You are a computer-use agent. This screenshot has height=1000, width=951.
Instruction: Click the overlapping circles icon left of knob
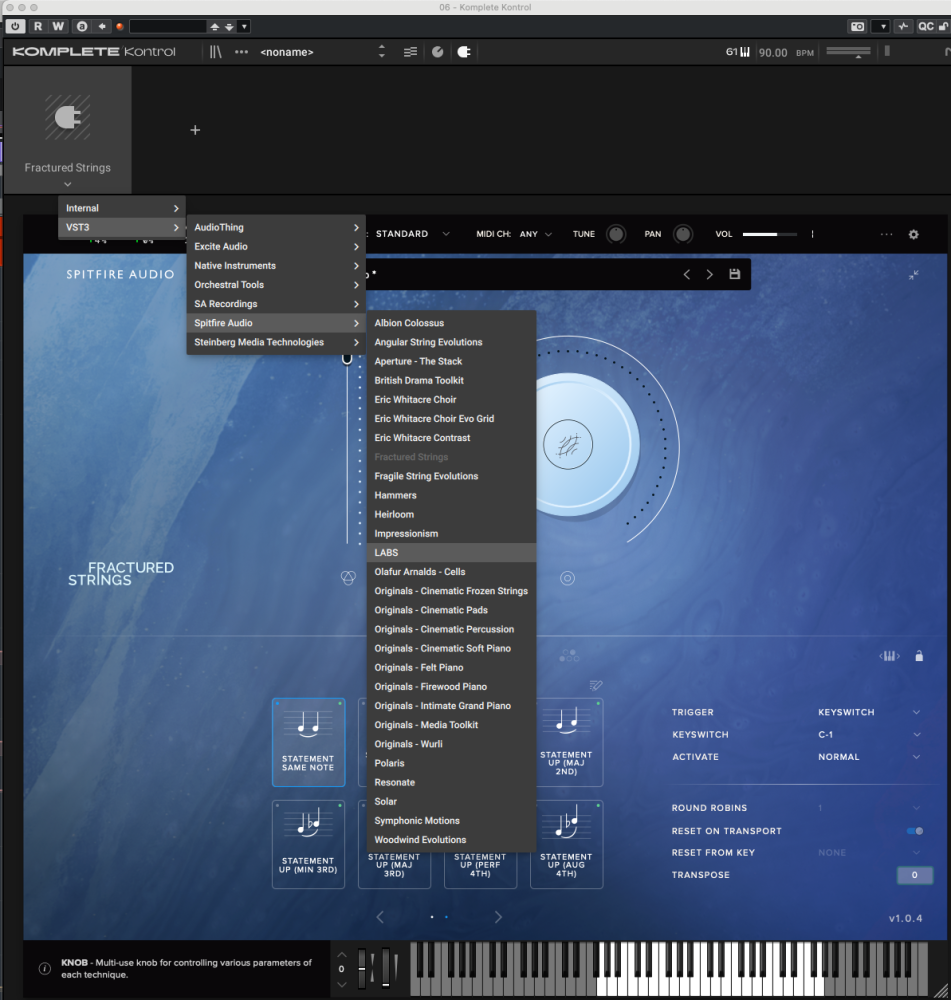click(x=348, y=578)
